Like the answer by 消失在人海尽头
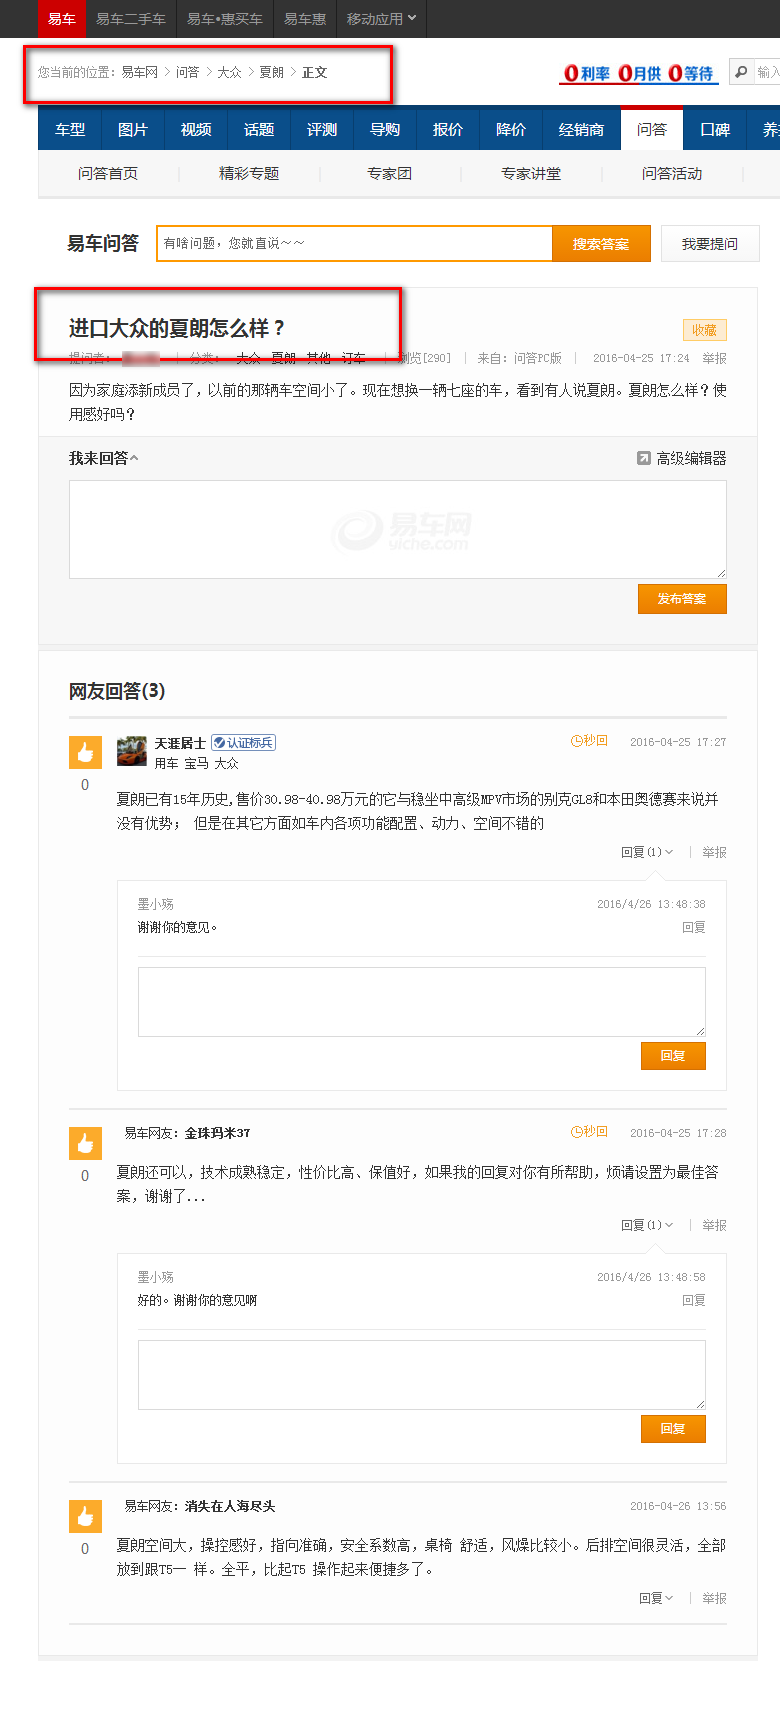The height and width of the screenshot is (1729, 780). click(x=85, y=1516)
